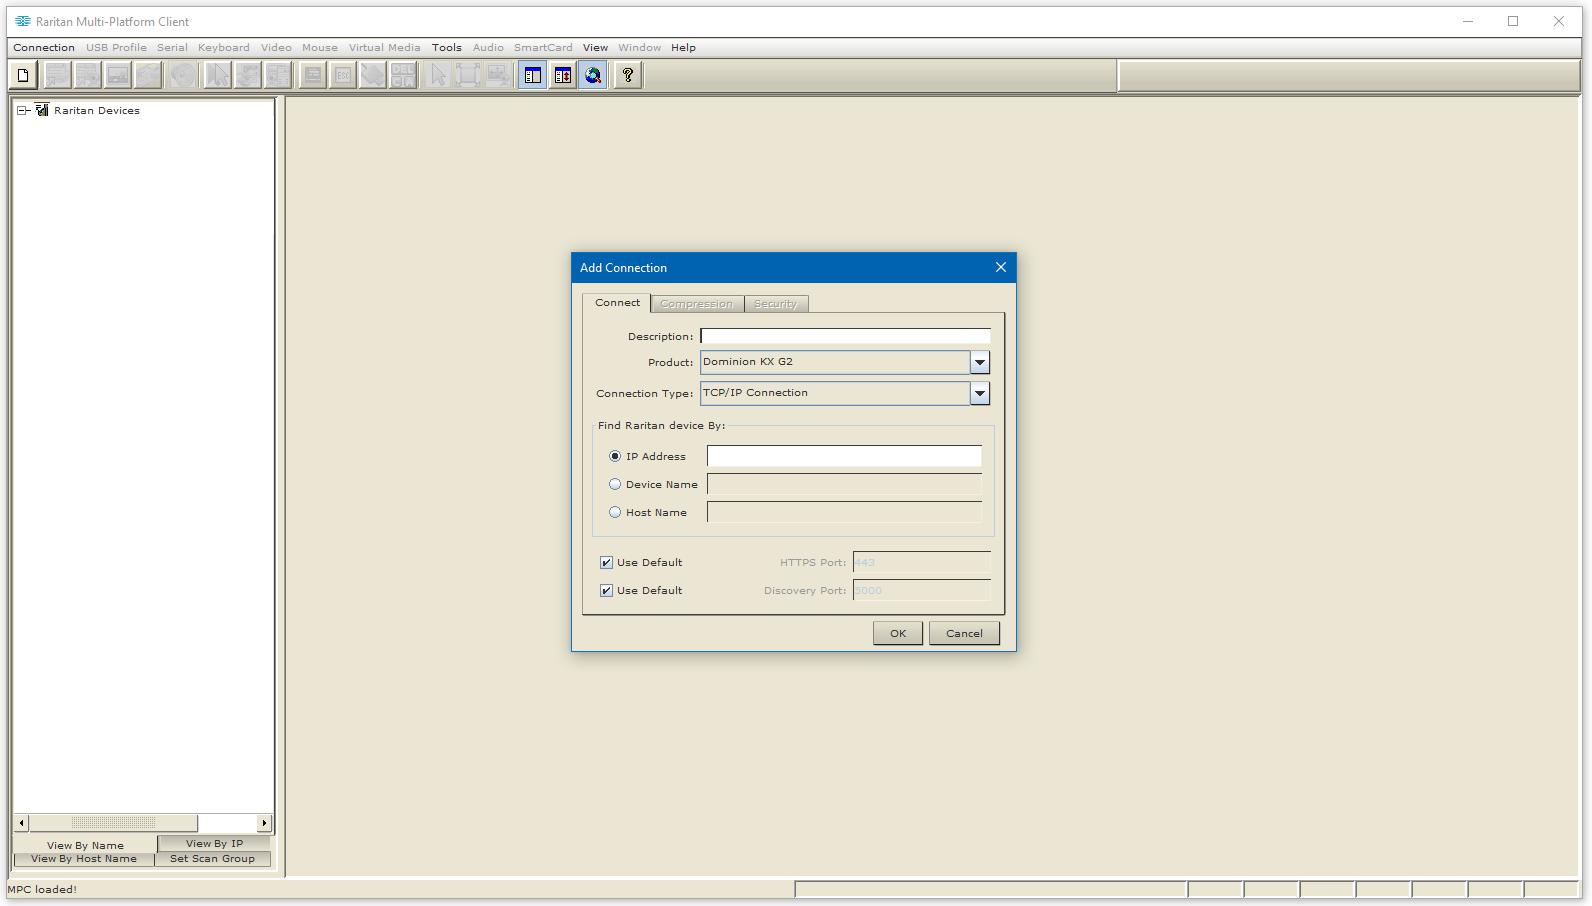This screenshot has height=906, width=1592.
Task: Open the Connection Type dropdown
Action: 980,393
